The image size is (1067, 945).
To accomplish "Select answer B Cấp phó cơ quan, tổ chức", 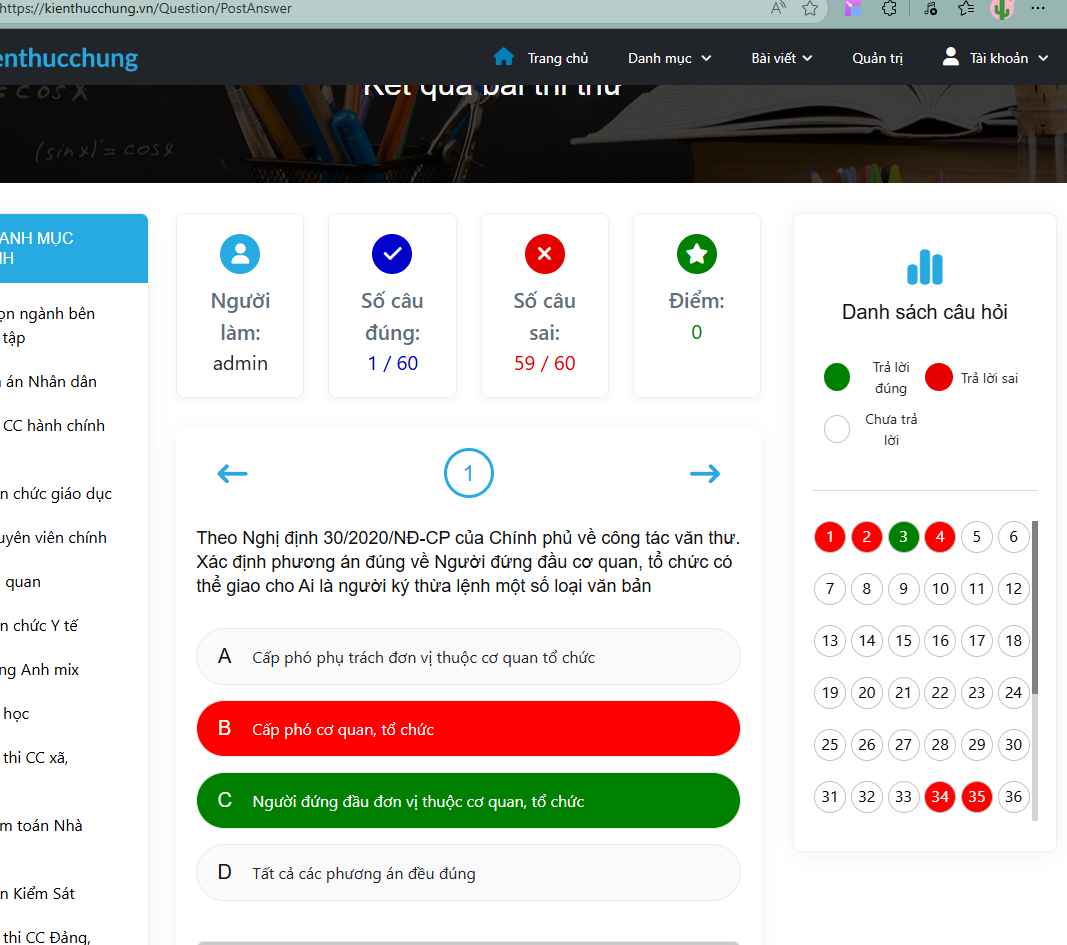I will click(468, 729).
